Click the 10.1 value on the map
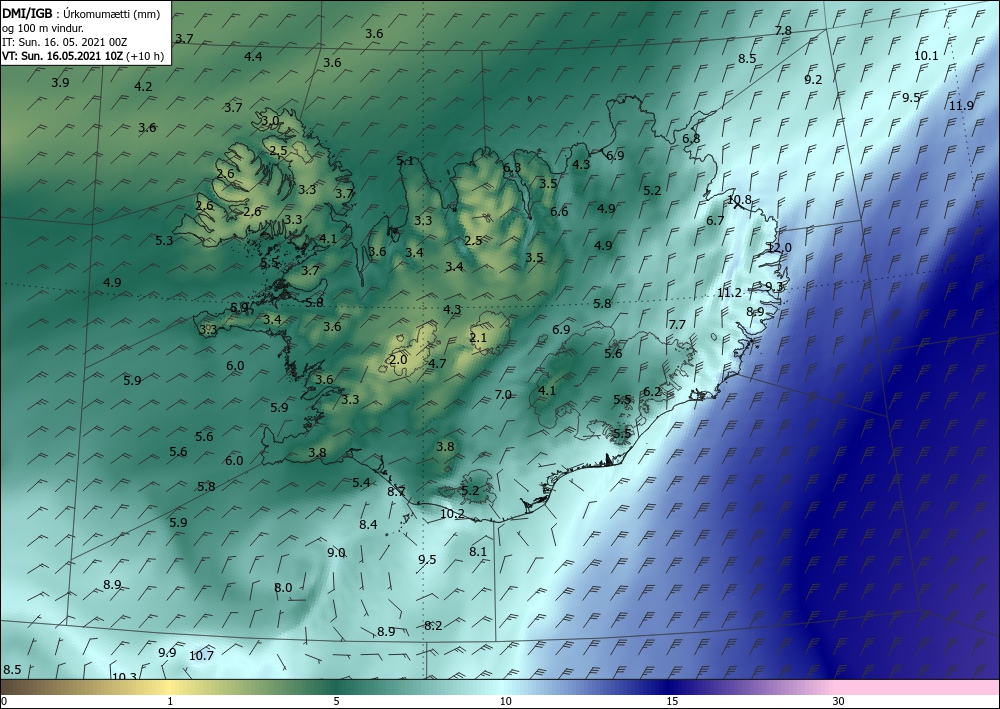1000x709 pixels. point(926,55)
